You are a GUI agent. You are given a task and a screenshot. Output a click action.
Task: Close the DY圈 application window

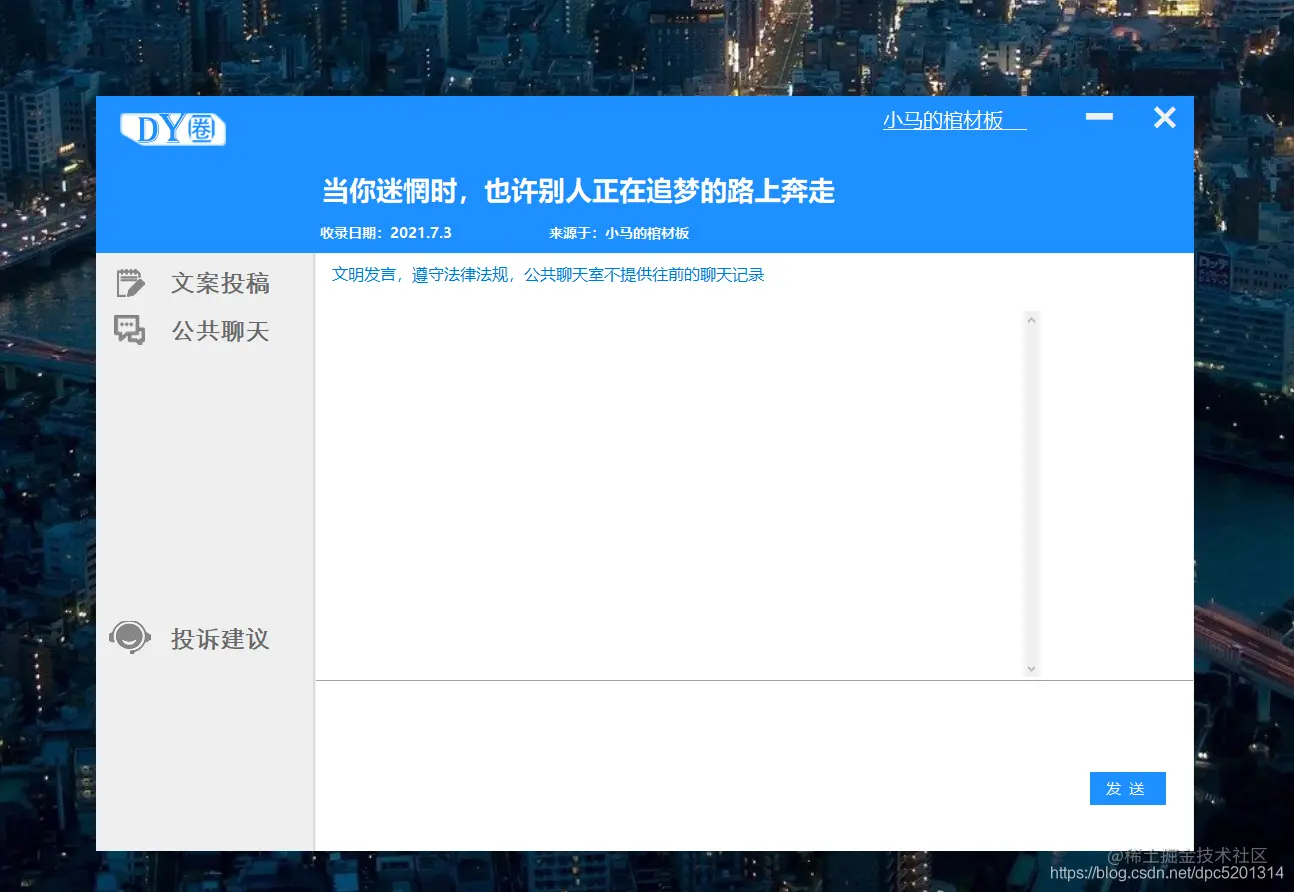1164,117
